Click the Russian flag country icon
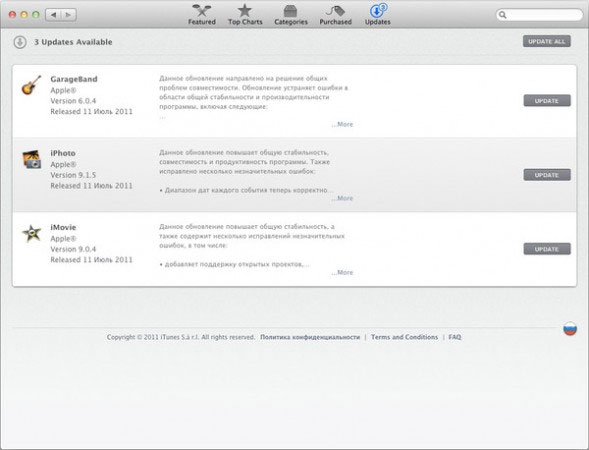Image resolution: width=589 pixels, height=450 pixels. [570, 329]
